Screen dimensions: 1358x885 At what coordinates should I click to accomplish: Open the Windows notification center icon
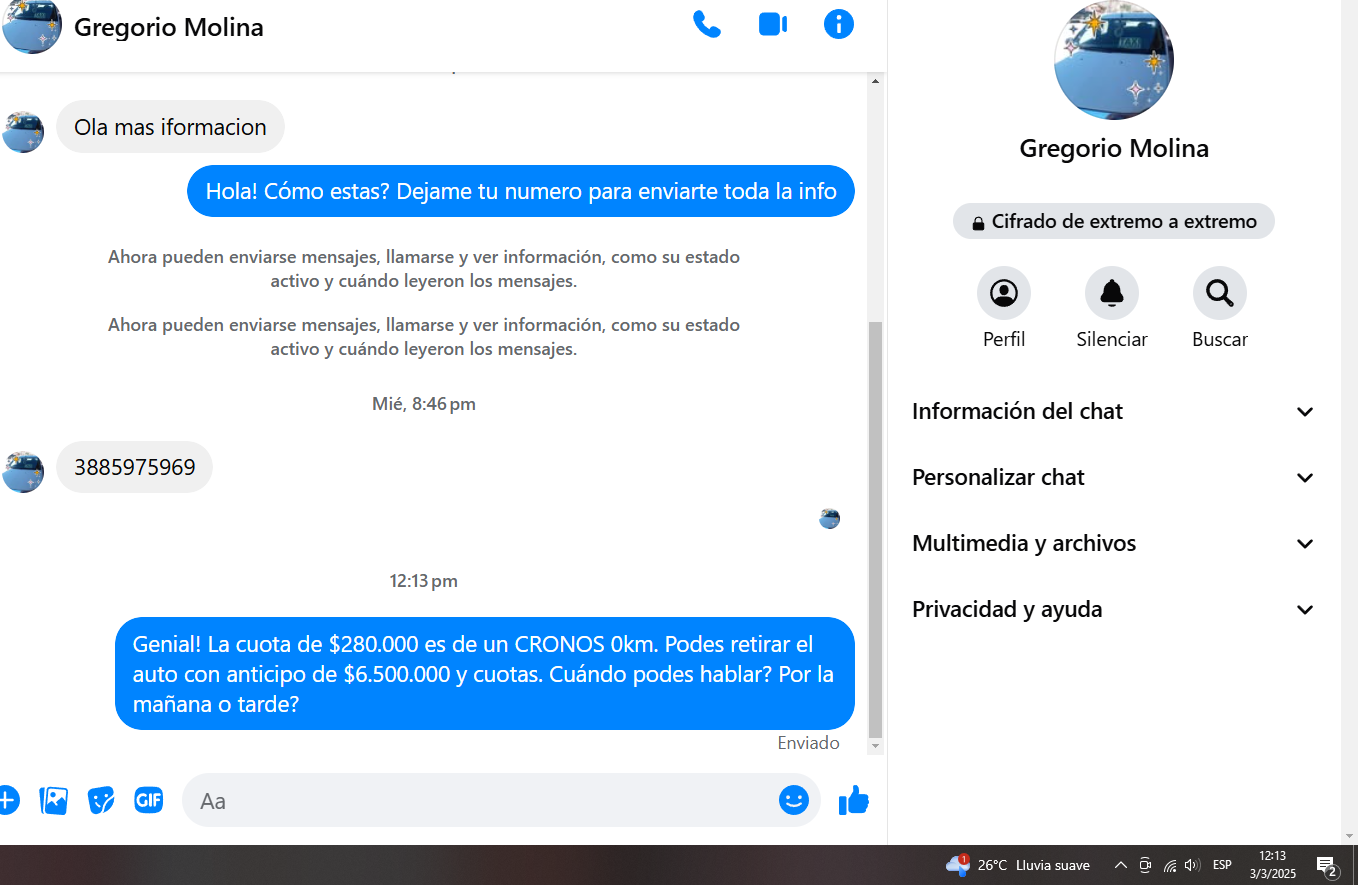tap(1327, 866)
